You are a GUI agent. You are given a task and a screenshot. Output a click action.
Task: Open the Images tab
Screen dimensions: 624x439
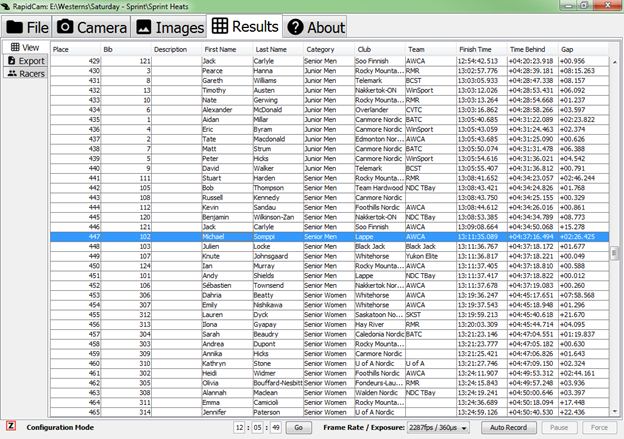(x=167, y=27)
